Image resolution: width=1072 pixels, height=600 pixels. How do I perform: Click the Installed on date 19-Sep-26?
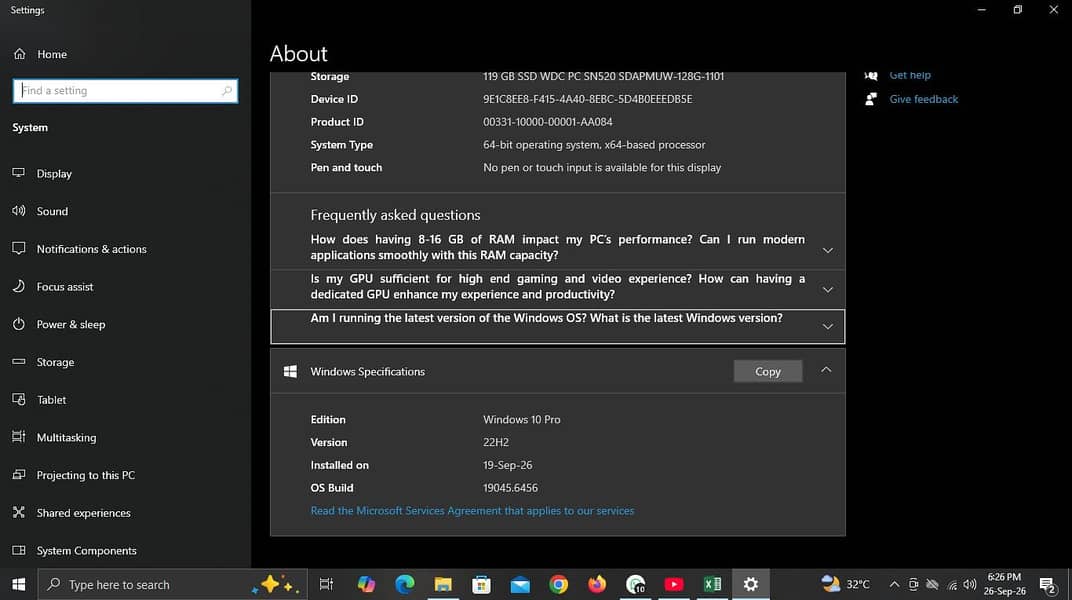pos(507,465)
